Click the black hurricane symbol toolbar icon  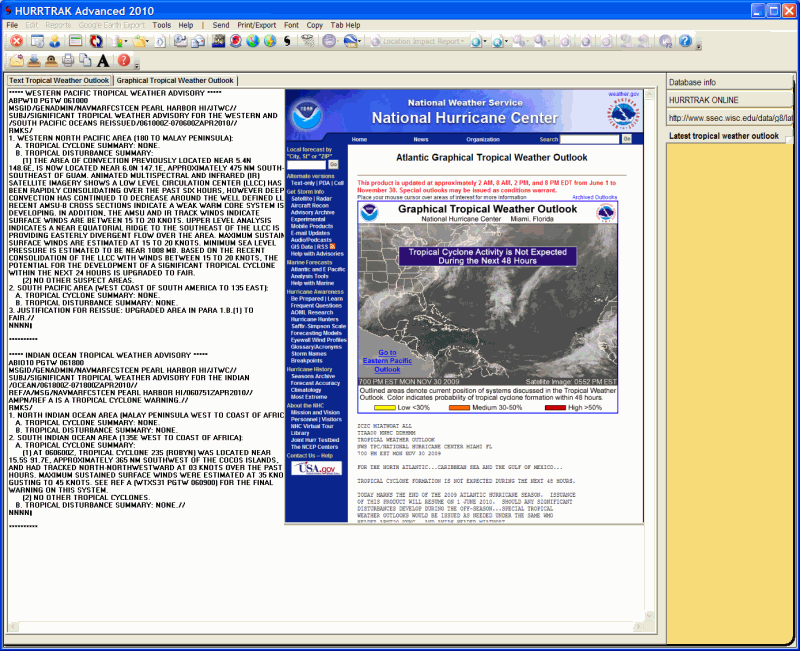pos(287,41)
